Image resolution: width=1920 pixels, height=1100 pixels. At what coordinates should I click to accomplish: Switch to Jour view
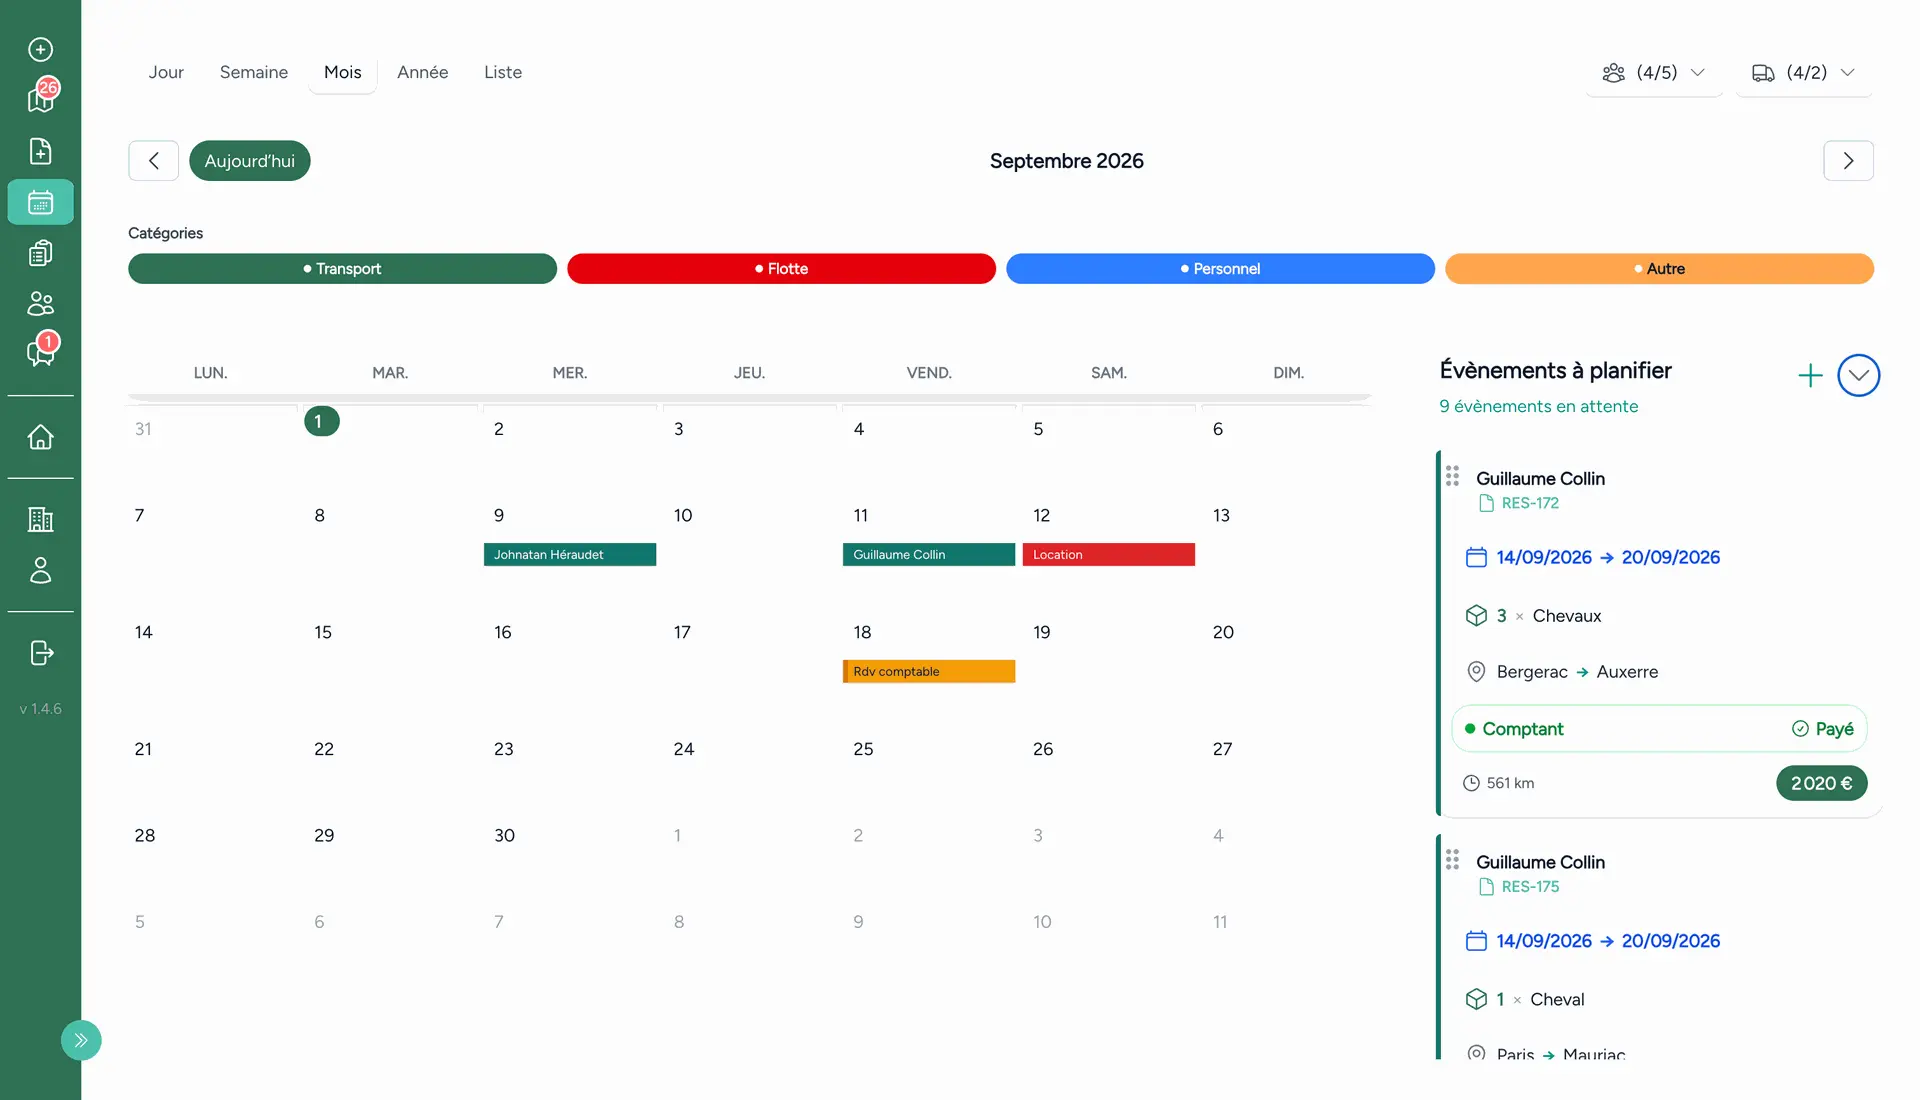tap(166, 72)
